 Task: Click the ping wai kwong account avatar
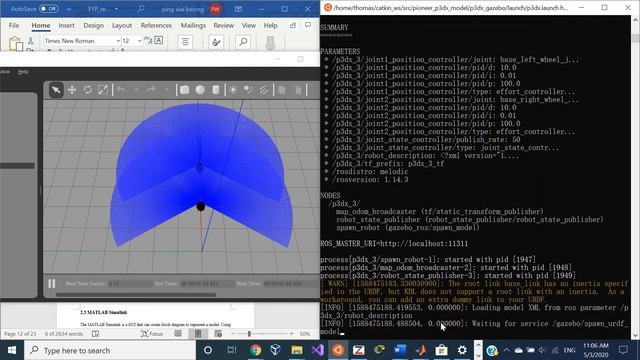[x=216, y=9]
